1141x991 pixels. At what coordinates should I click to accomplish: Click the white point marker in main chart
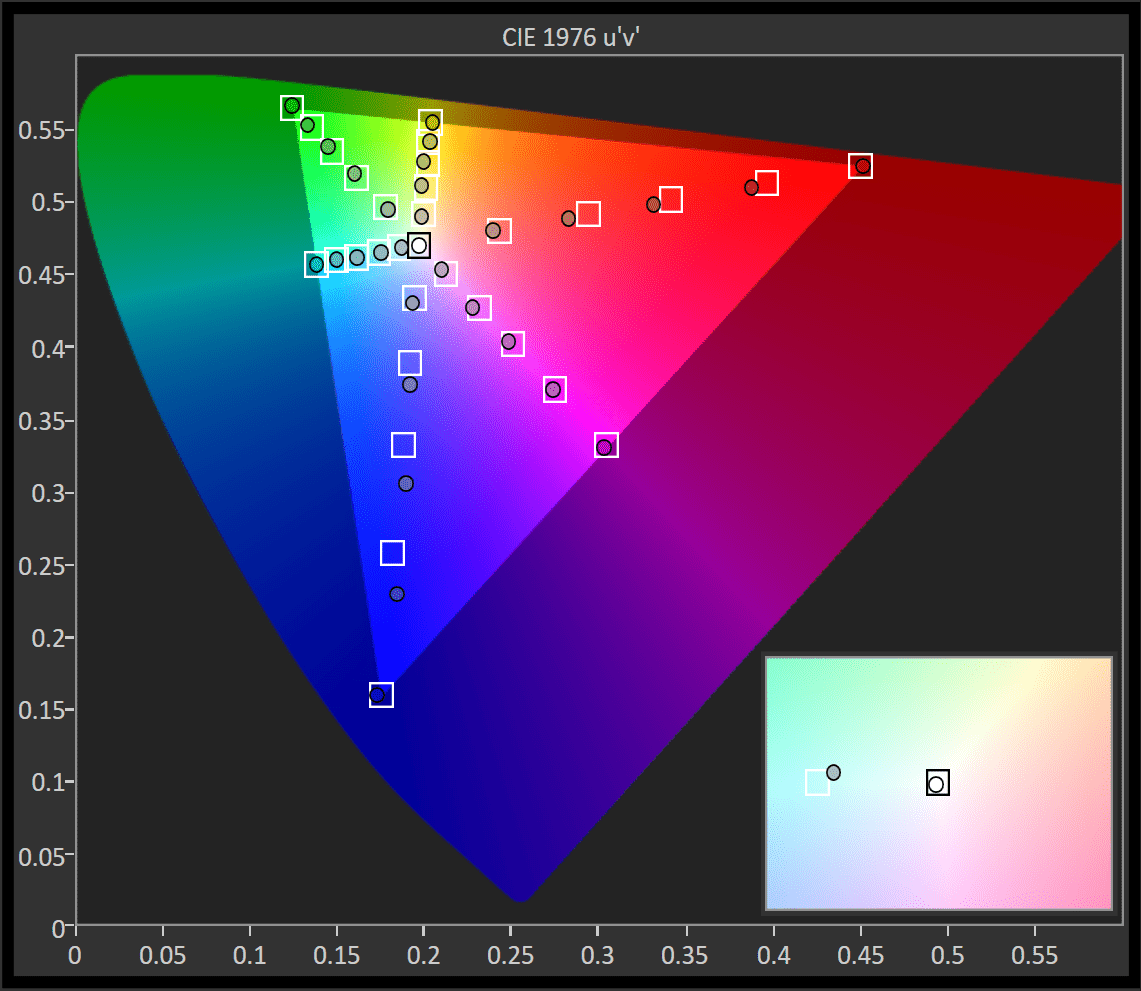coord(419,246)
